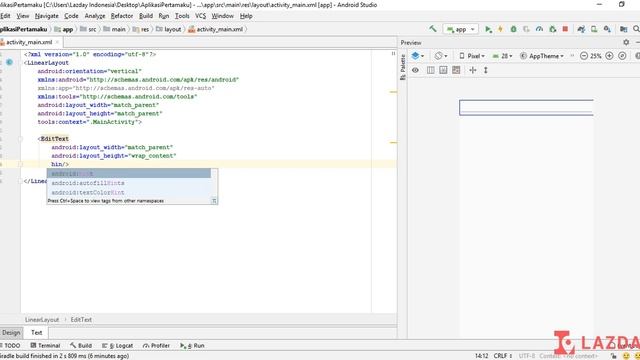Stop the app with the red square
640x360 pixels.
coord(565,29)
